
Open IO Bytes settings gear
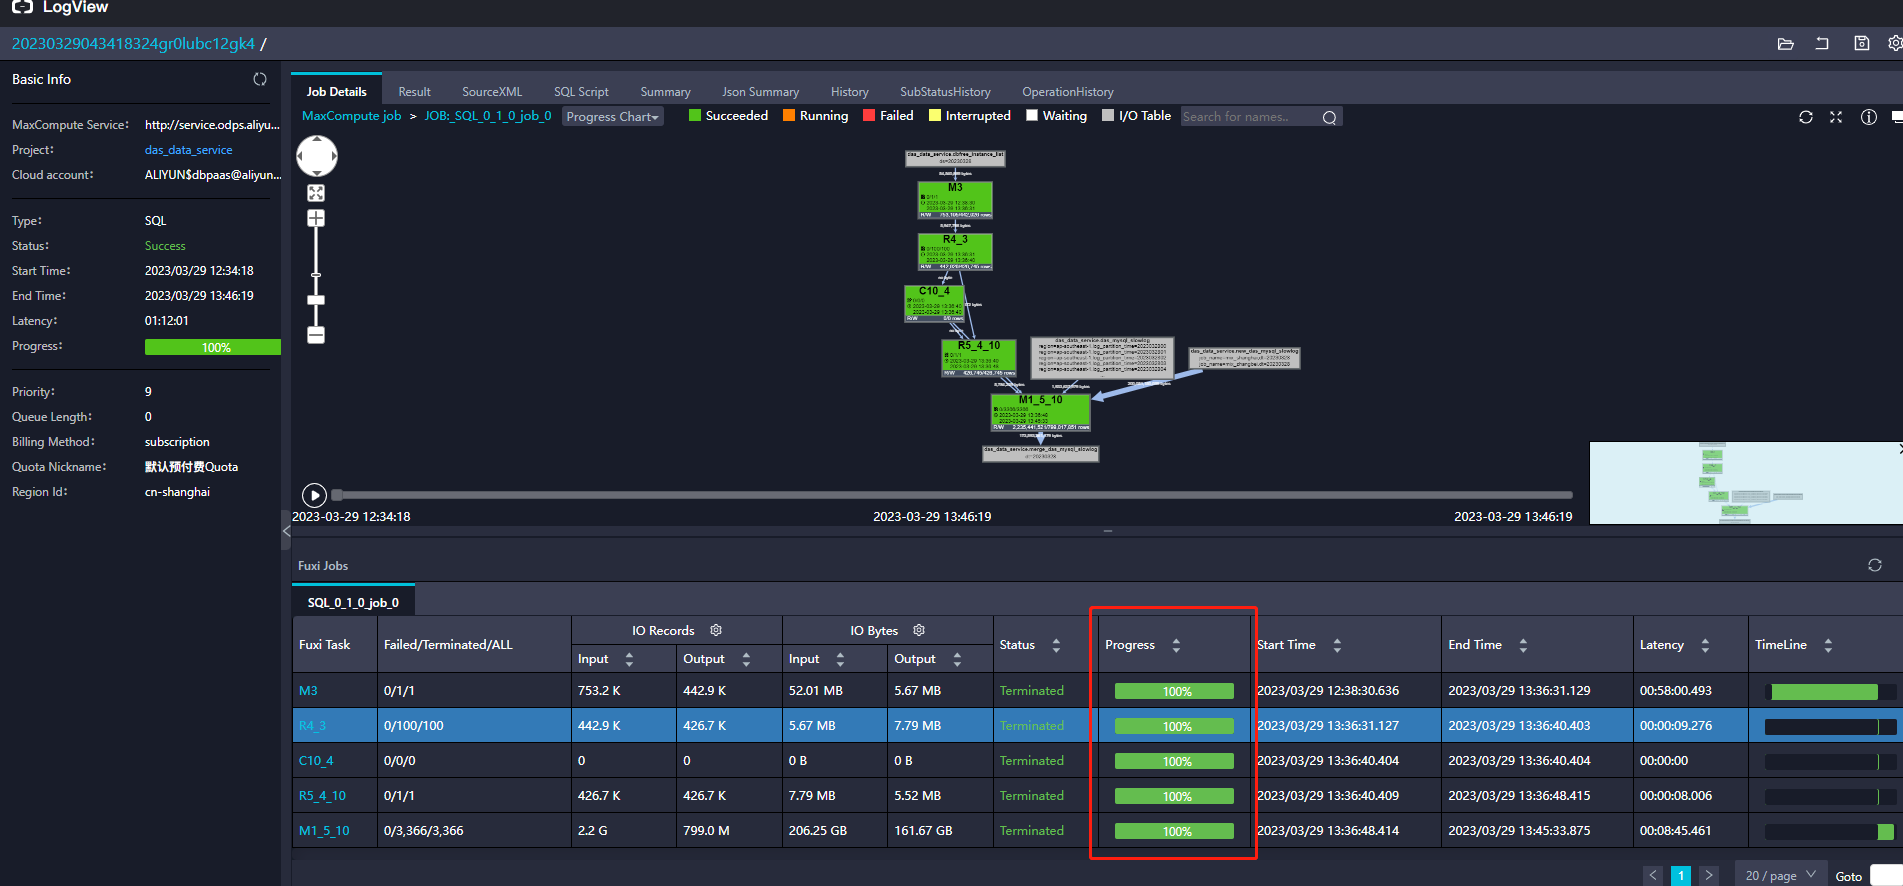pyautogui.click(x=919, y=630)
